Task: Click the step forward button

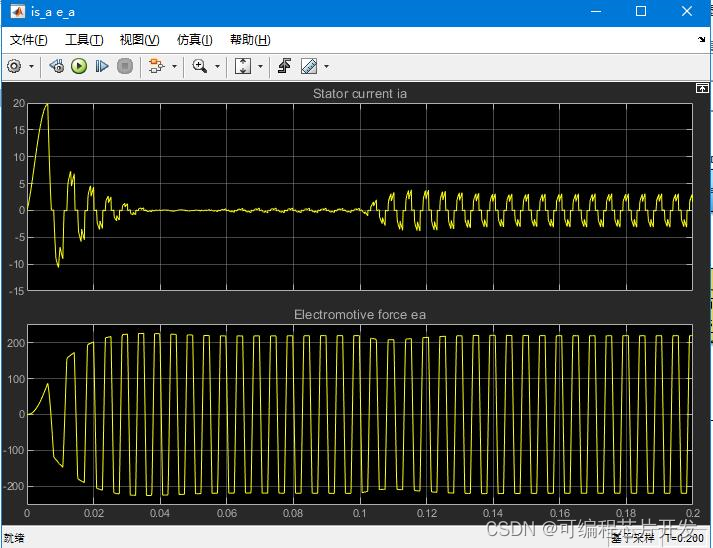Action: pos(101,66)
